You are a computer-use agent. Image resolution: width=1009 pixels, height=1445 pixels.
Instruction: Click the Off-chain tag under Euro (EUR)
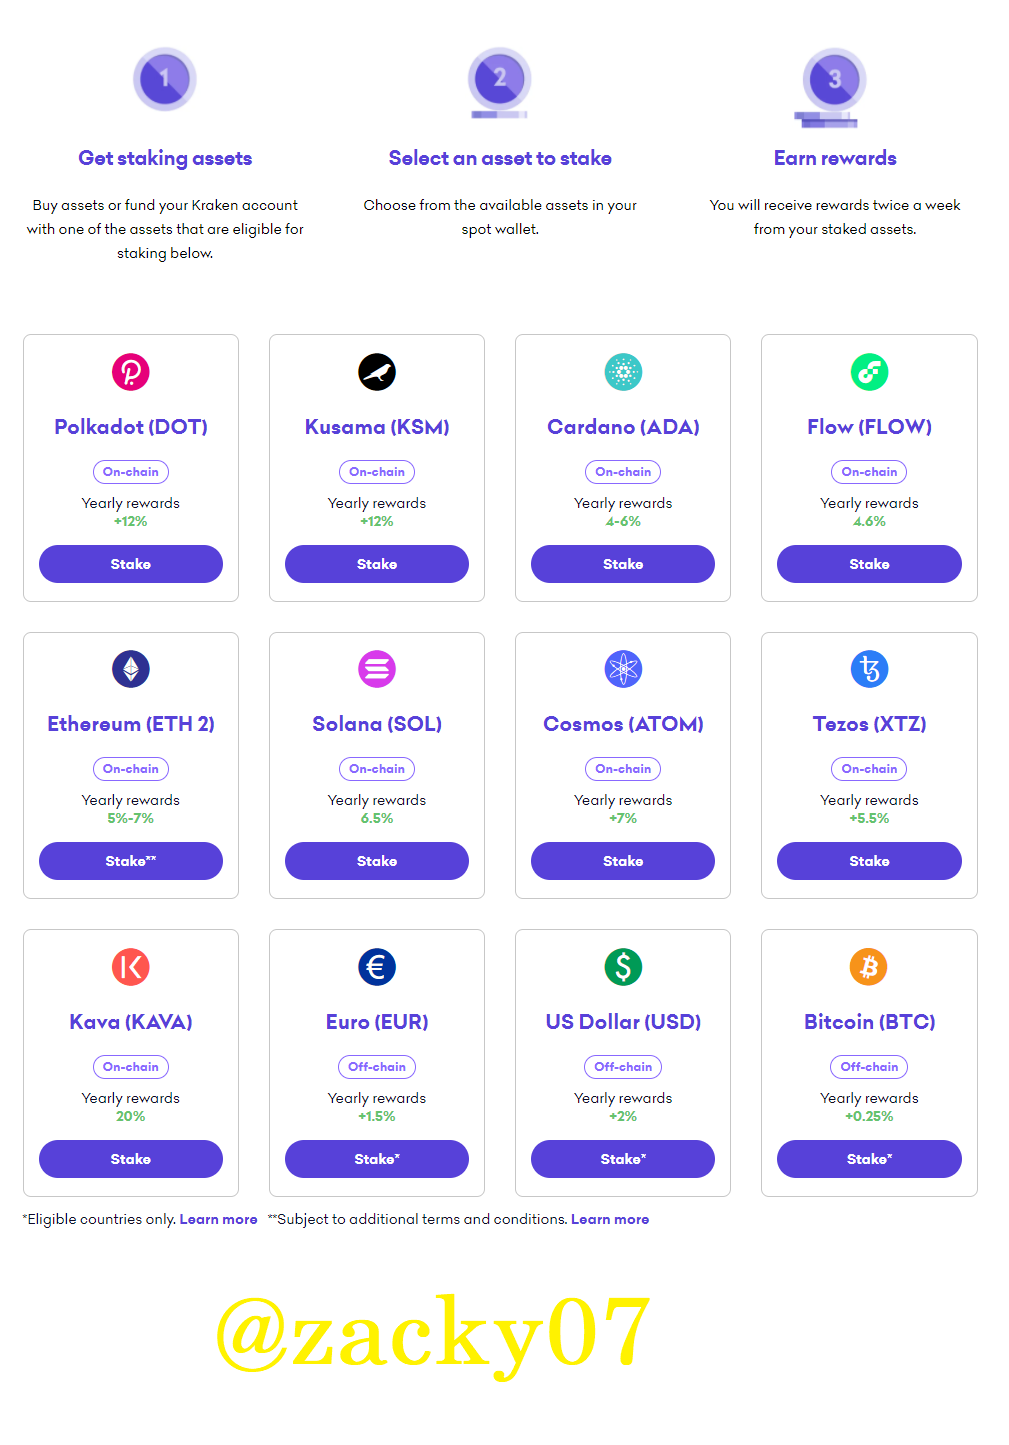(x=377, y=1067)
